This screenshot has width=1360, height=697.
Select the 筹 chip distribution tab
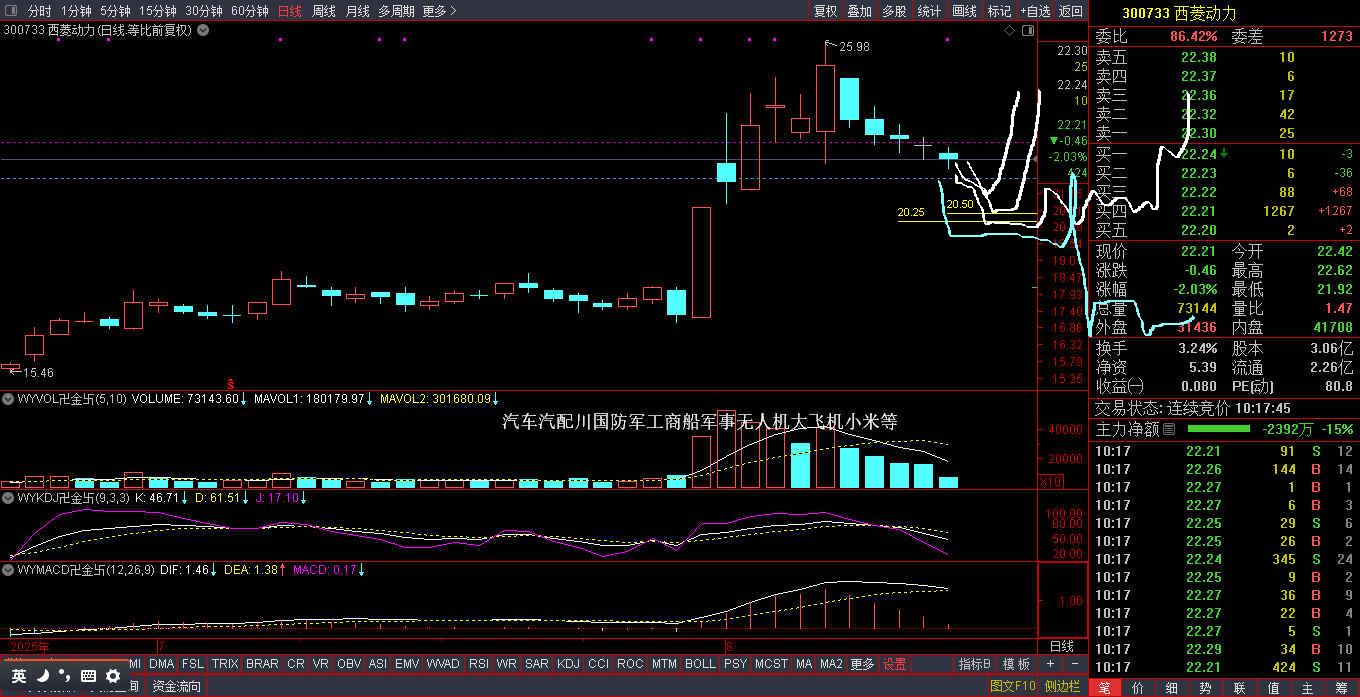coord(1342,687)
